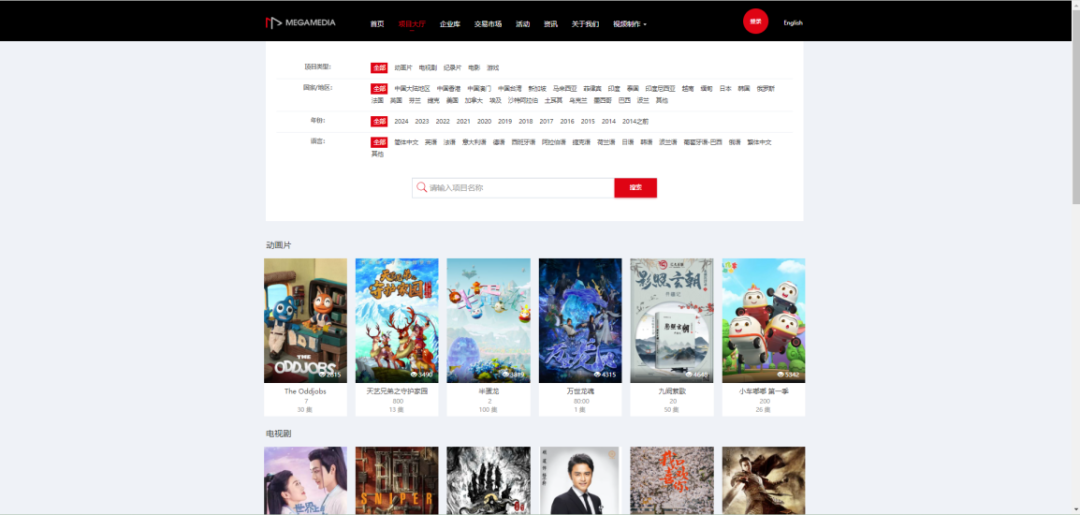Filter region by 加拿大
This screenshot has width=1080, height=515.
pyautogui.click(x=473, y=100)
